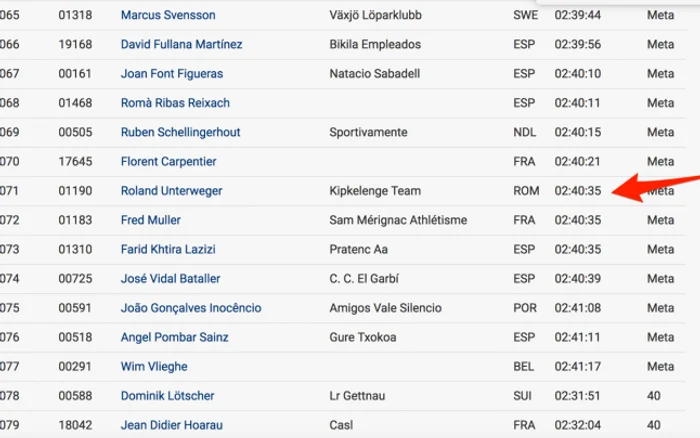Open David Fullana Martínez result details
This screenshot has width=700, height=438.
tap(181, 44)
